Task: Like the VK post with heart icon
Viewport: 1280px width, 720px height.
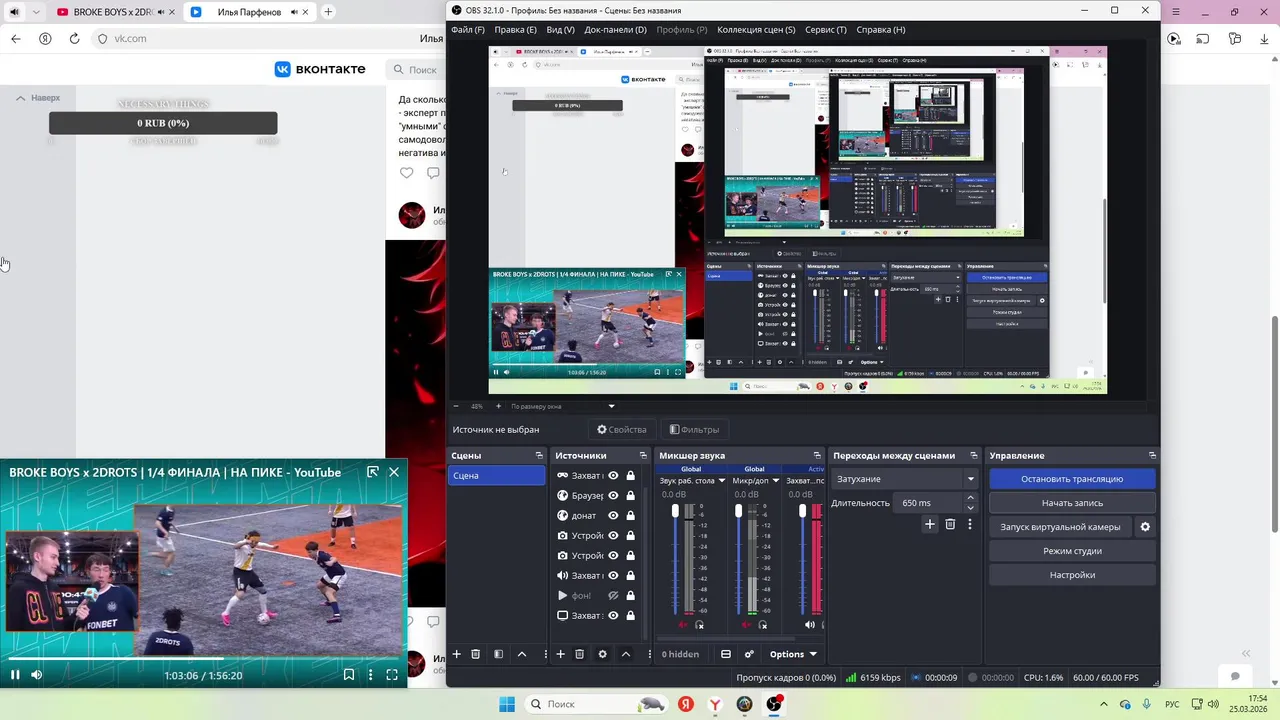Action: (x=406, y=173)
